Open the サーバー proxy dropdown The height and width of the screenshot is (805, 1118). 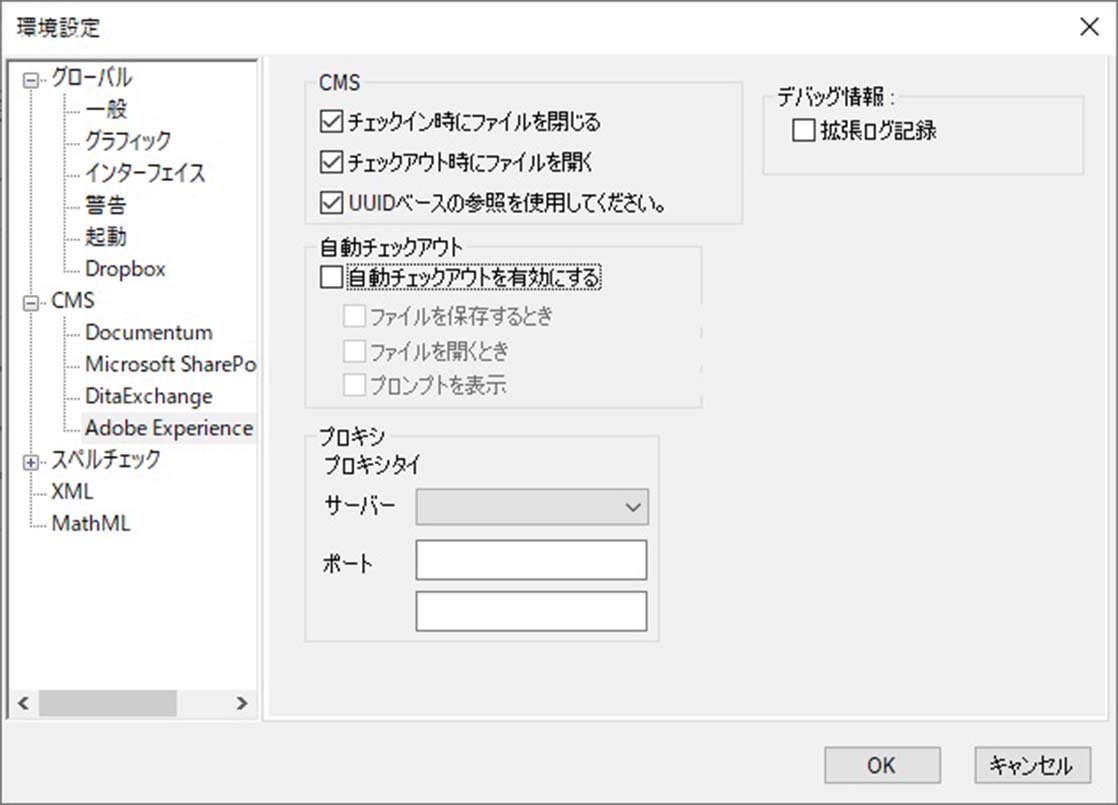(x=532, y=507)
